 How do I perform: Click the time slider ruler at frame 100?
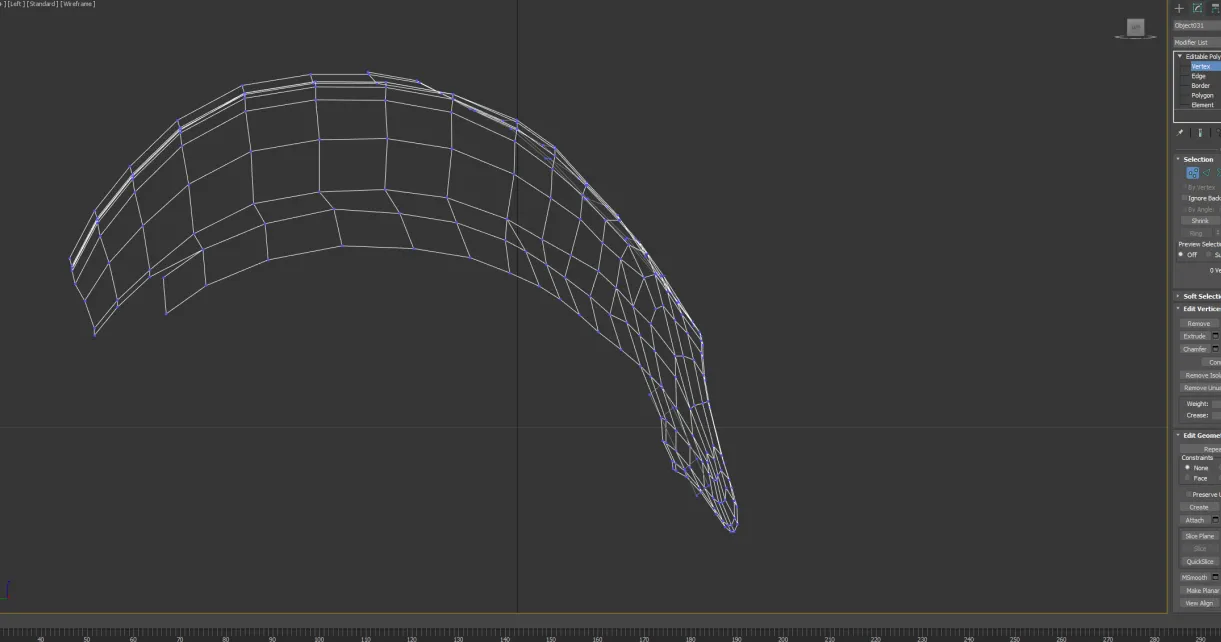(319, 636)
